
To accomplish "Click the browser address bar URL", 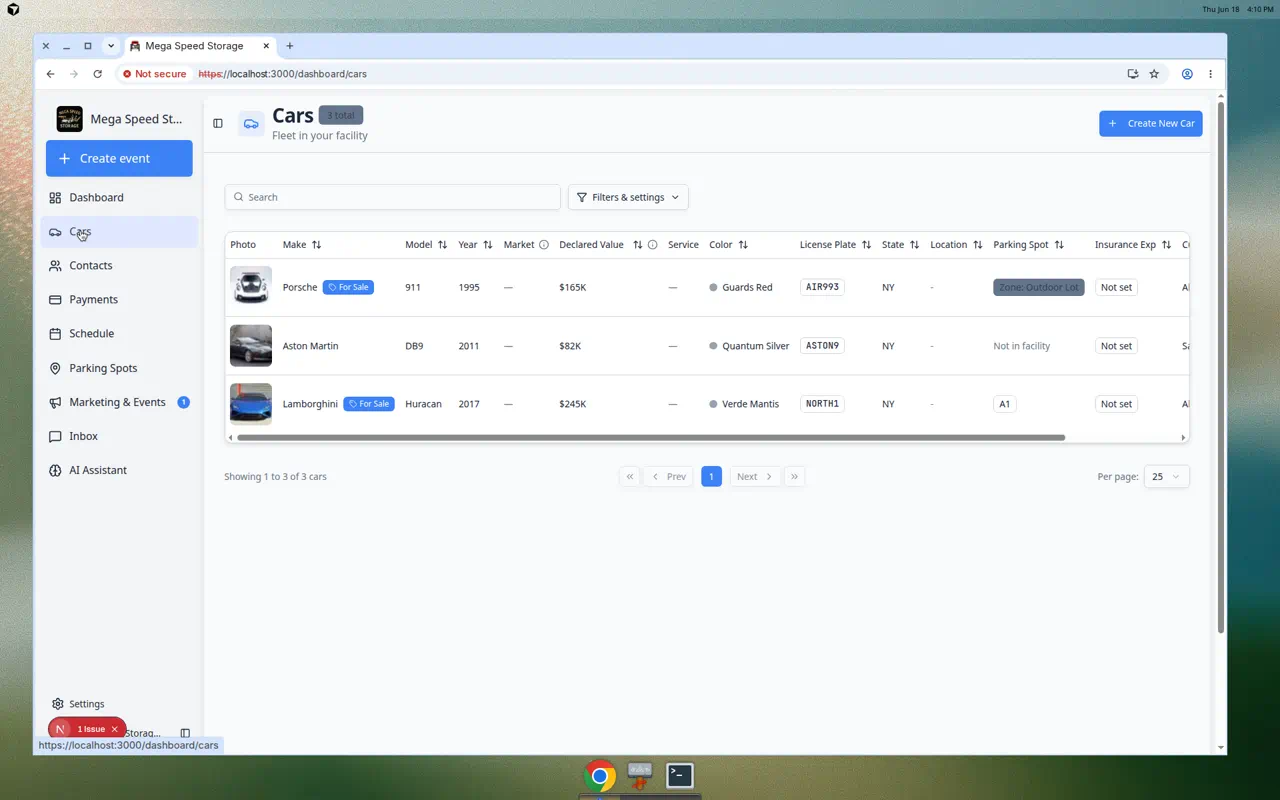I will coord(283,74).
